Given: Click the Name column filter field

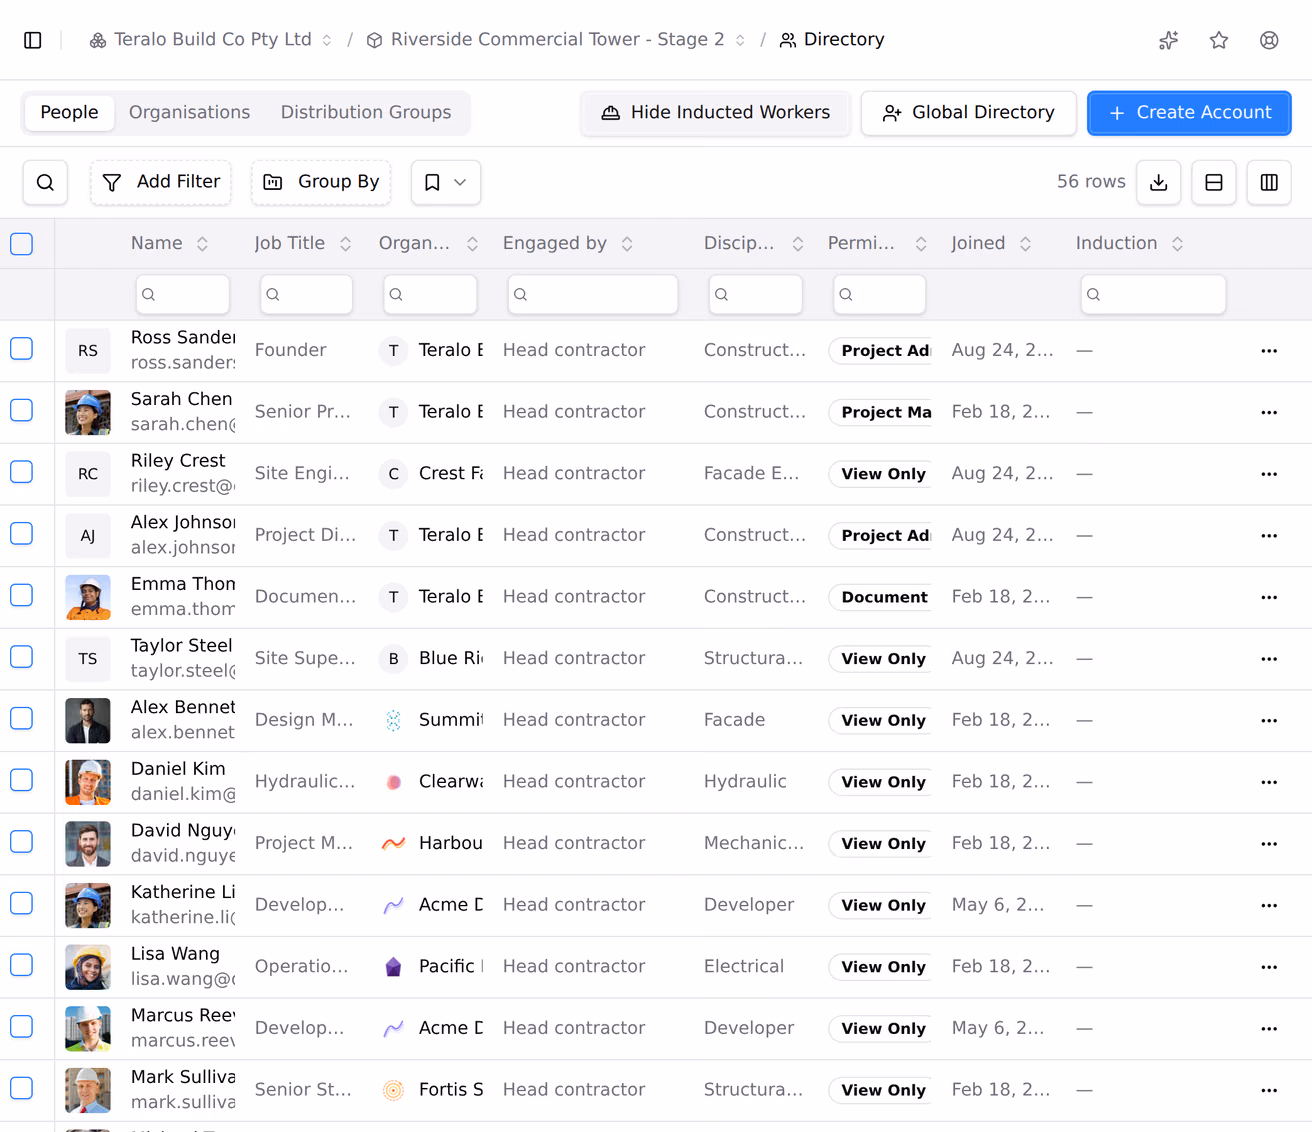Looking at the screenshot, I should click(x=183, y=295).
